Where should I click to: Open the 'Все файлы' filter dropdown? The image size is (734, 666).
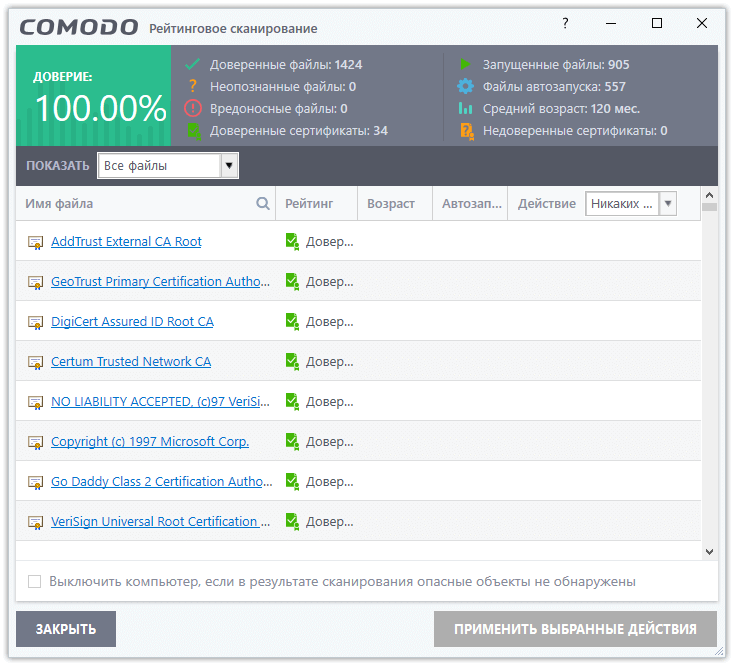[x=168, y=165]
